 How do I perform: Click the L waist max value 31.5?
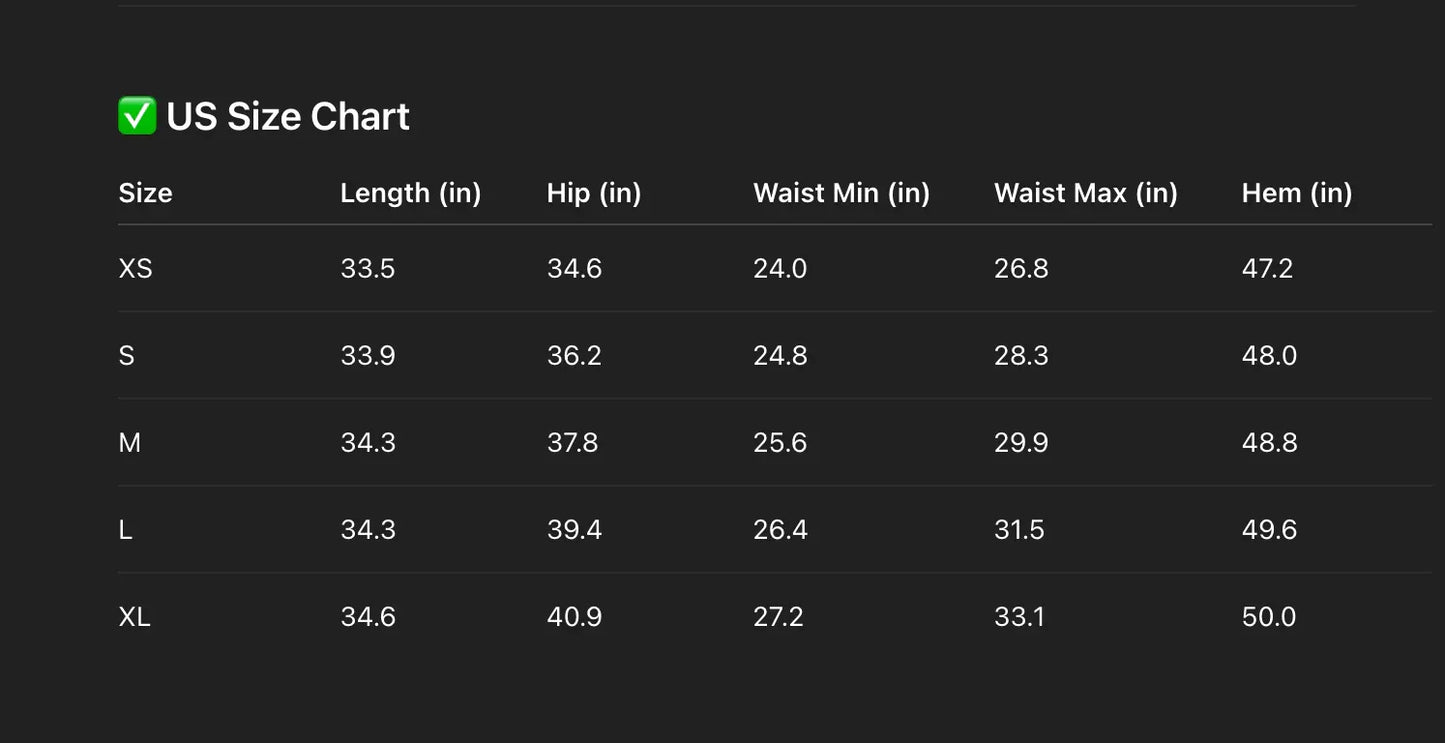1019,530
